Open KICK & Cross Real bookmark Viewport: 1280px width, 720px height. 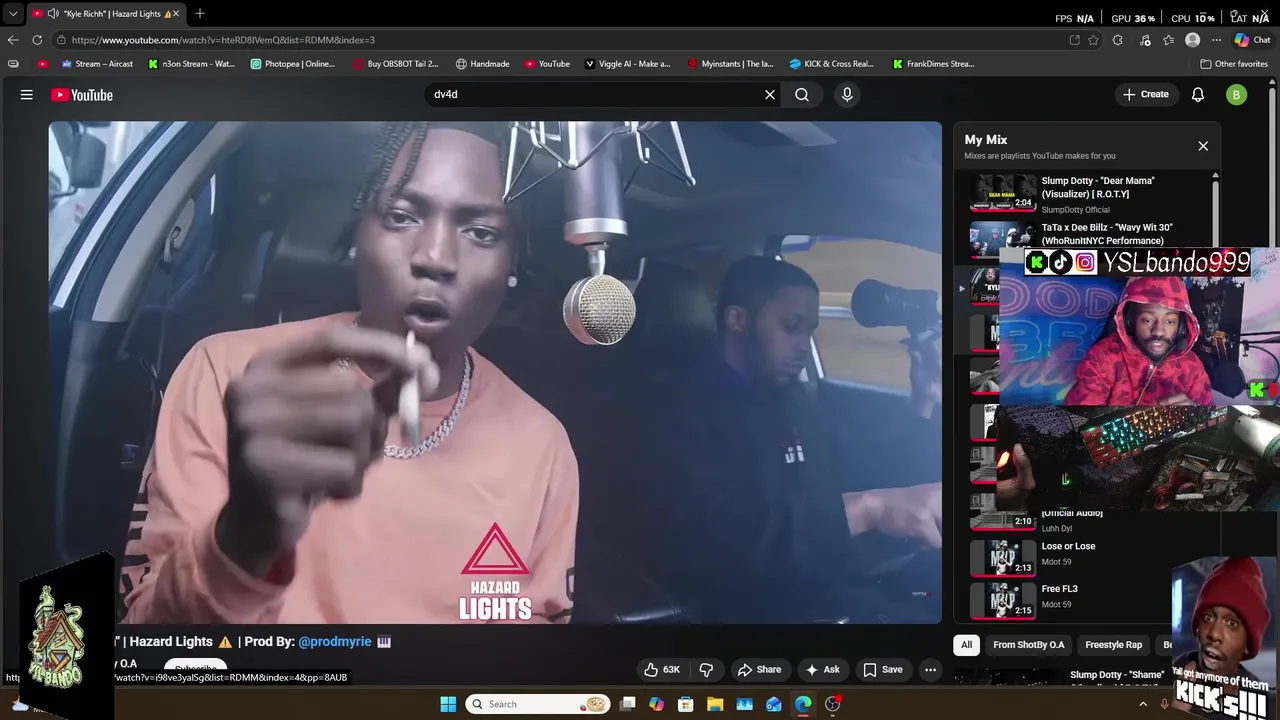tap(831, 64)
